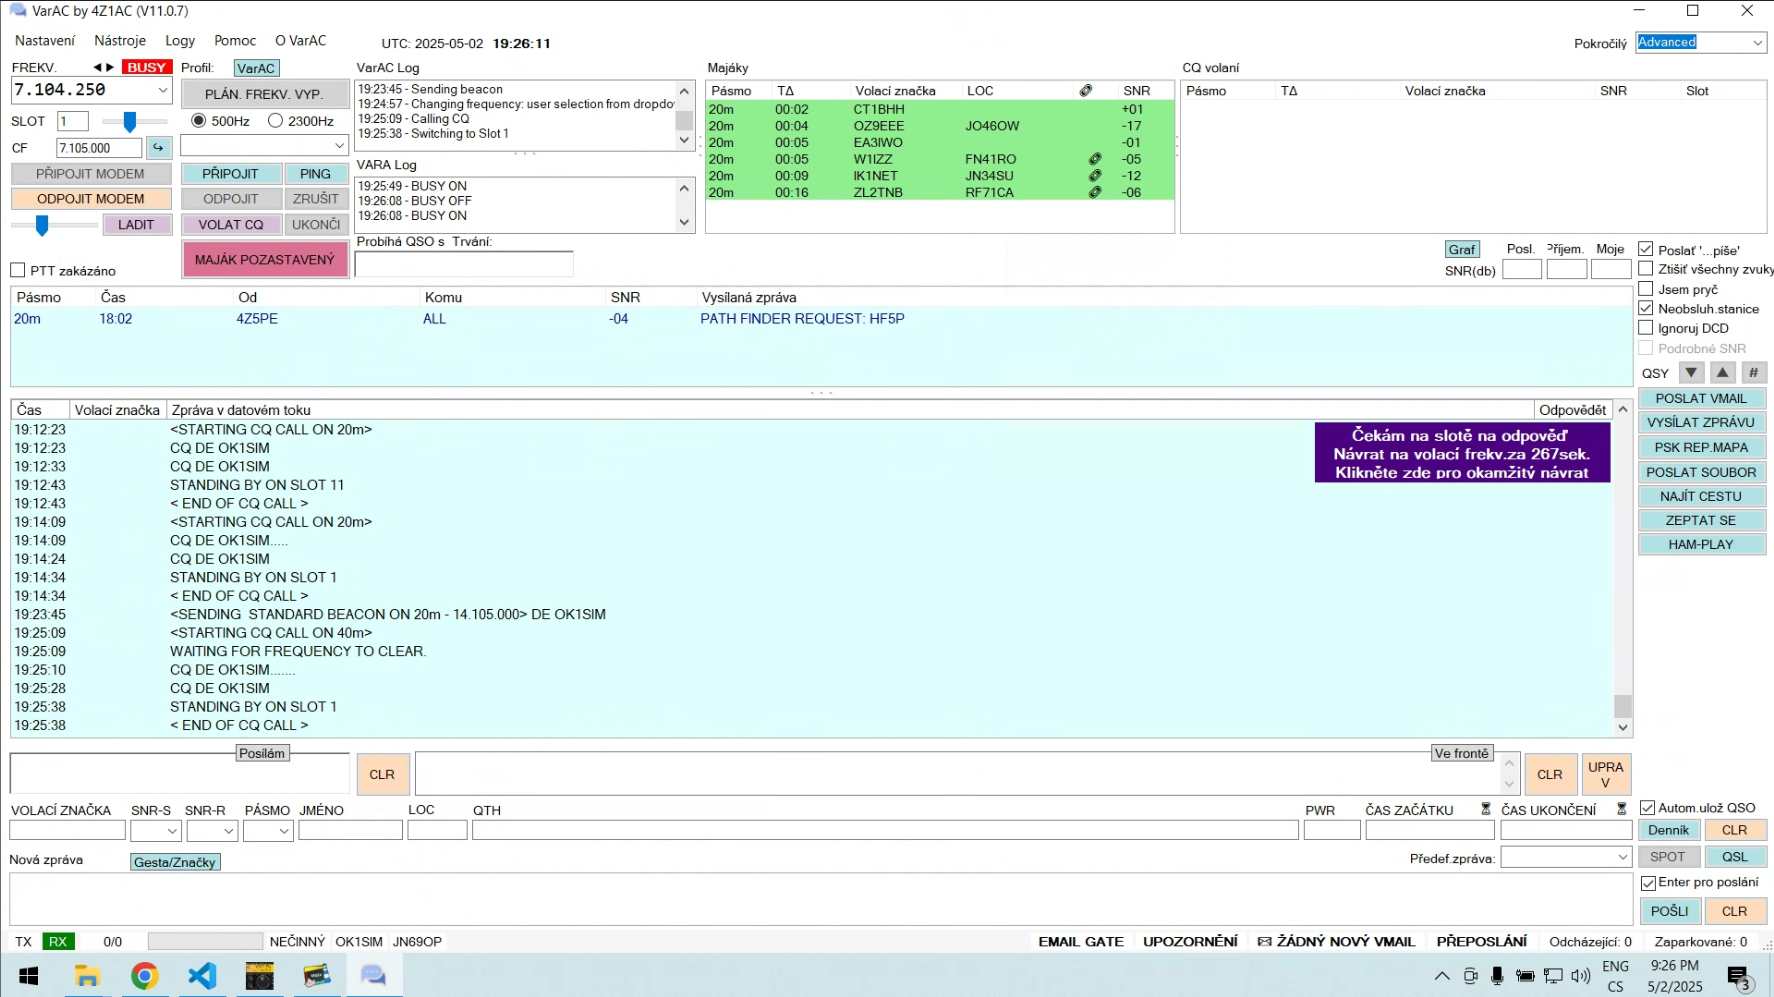Enable the Jsem pryč checkbox
Viewport: 1774px width, 997px height.
click(1645, 289)
